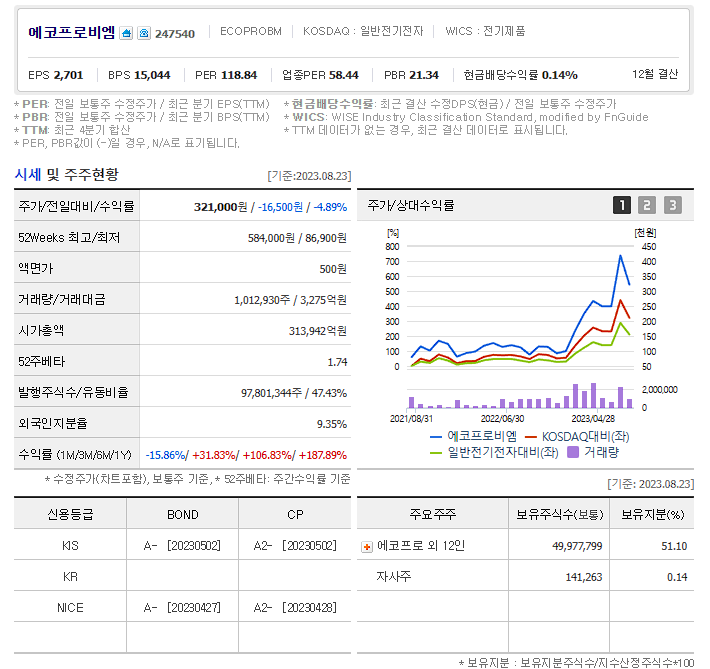710x669 pixels.
Task: Click the 자사주 shareholder row
Action: [x=393, y=577]
